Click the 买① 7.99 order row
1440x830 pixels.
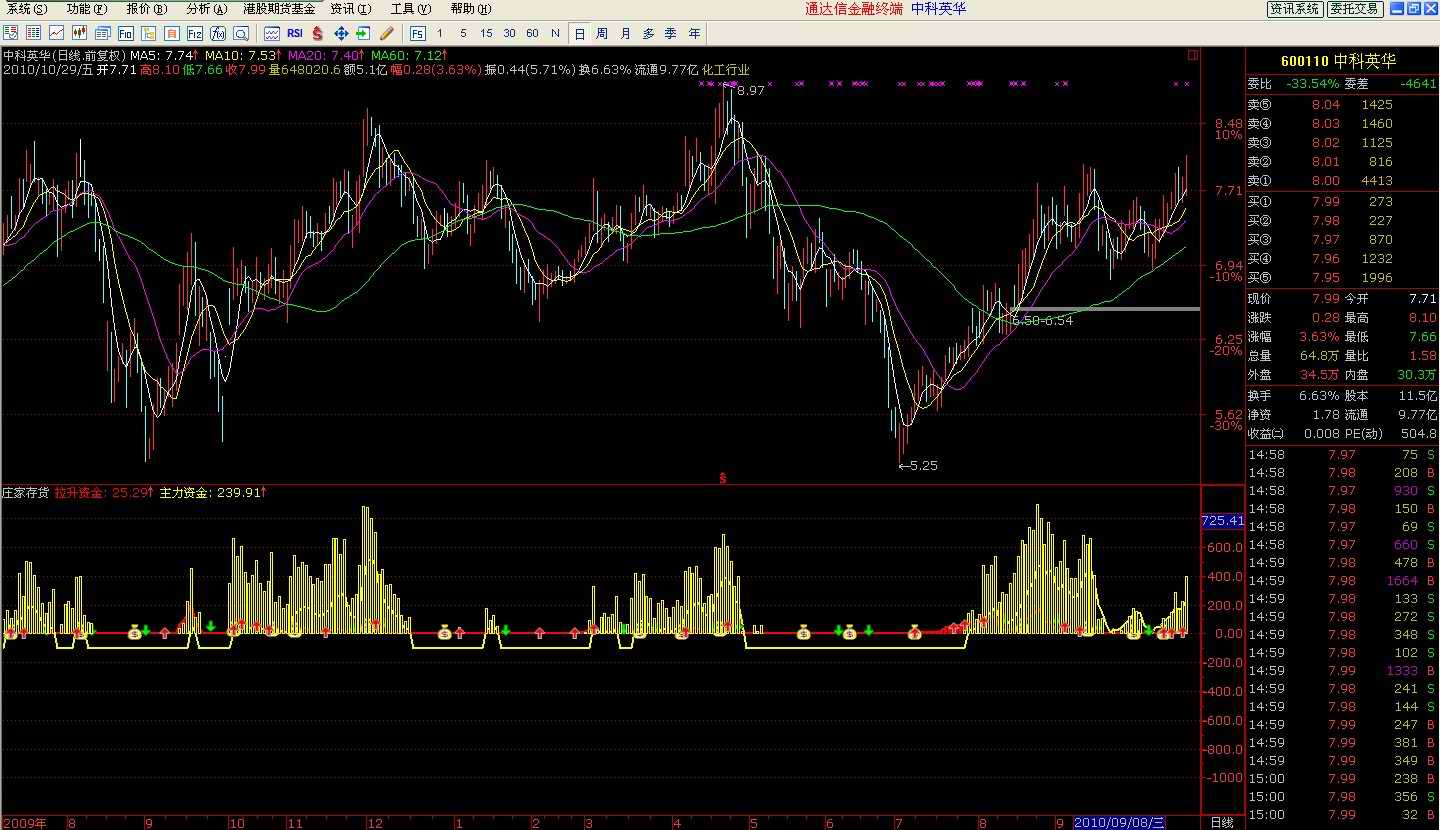pos(1342,201)
